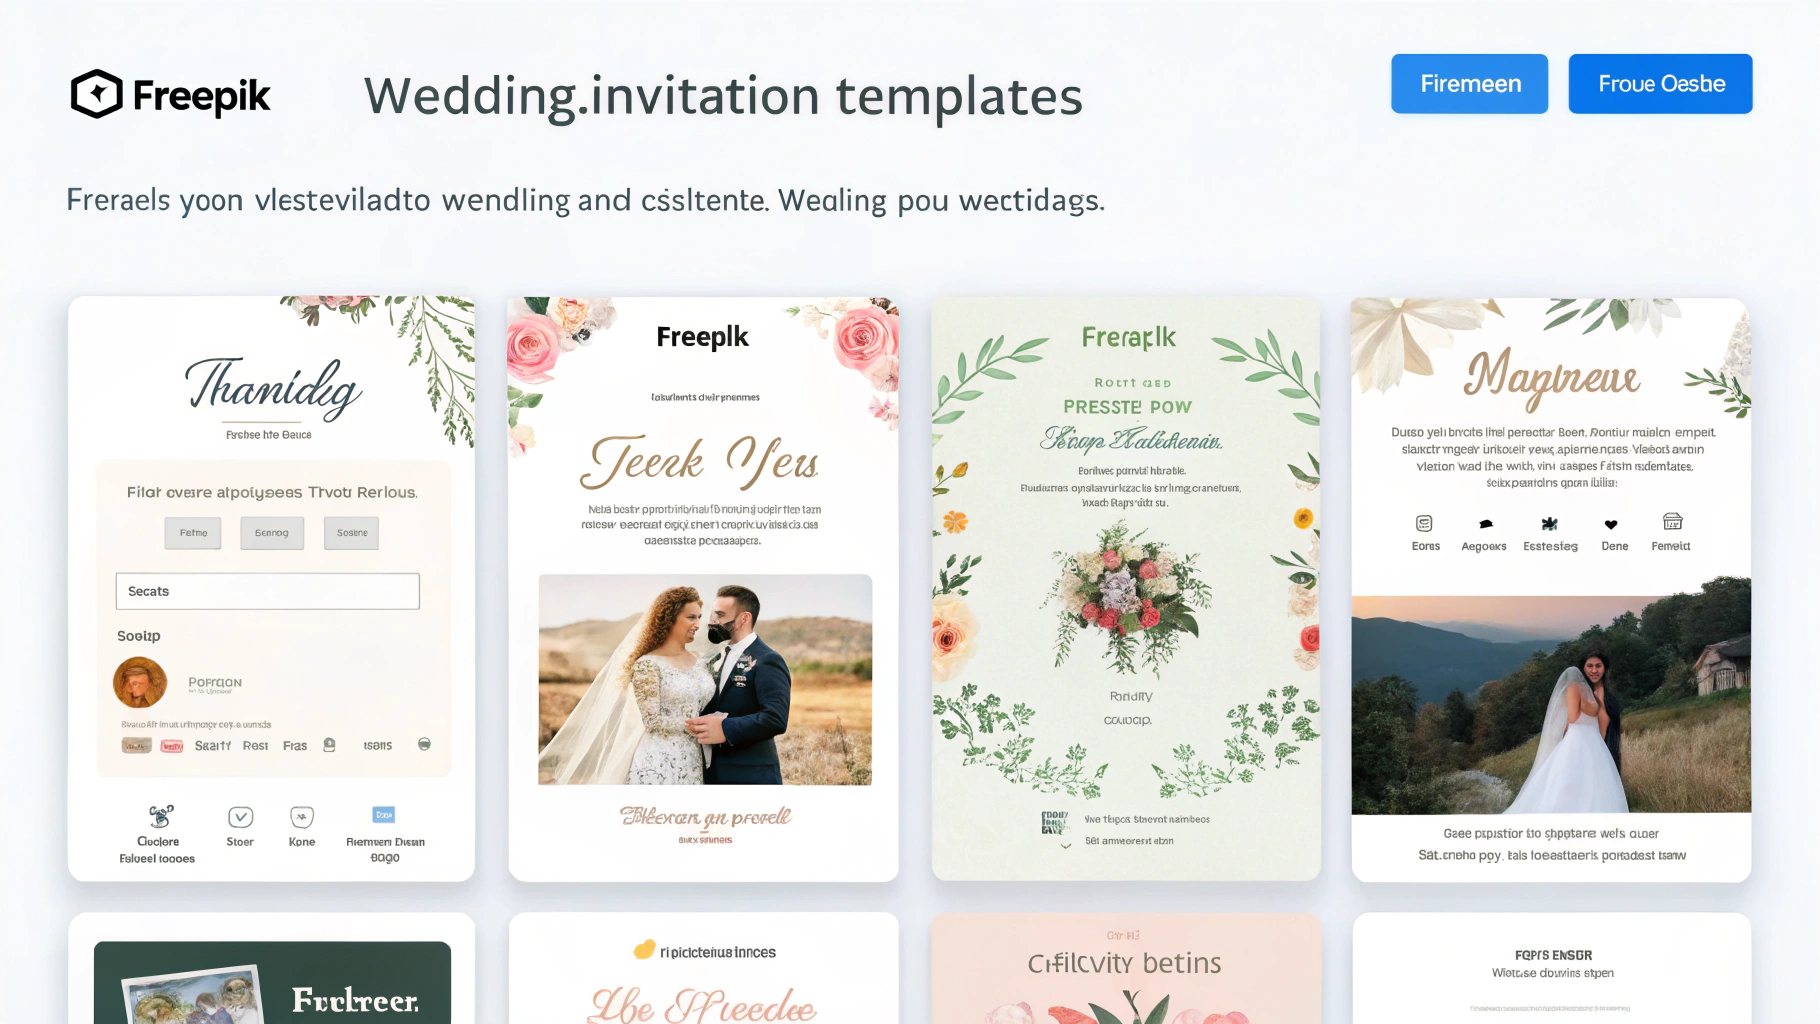Click the QR code icon on green template

click(x=1054, y=822)
